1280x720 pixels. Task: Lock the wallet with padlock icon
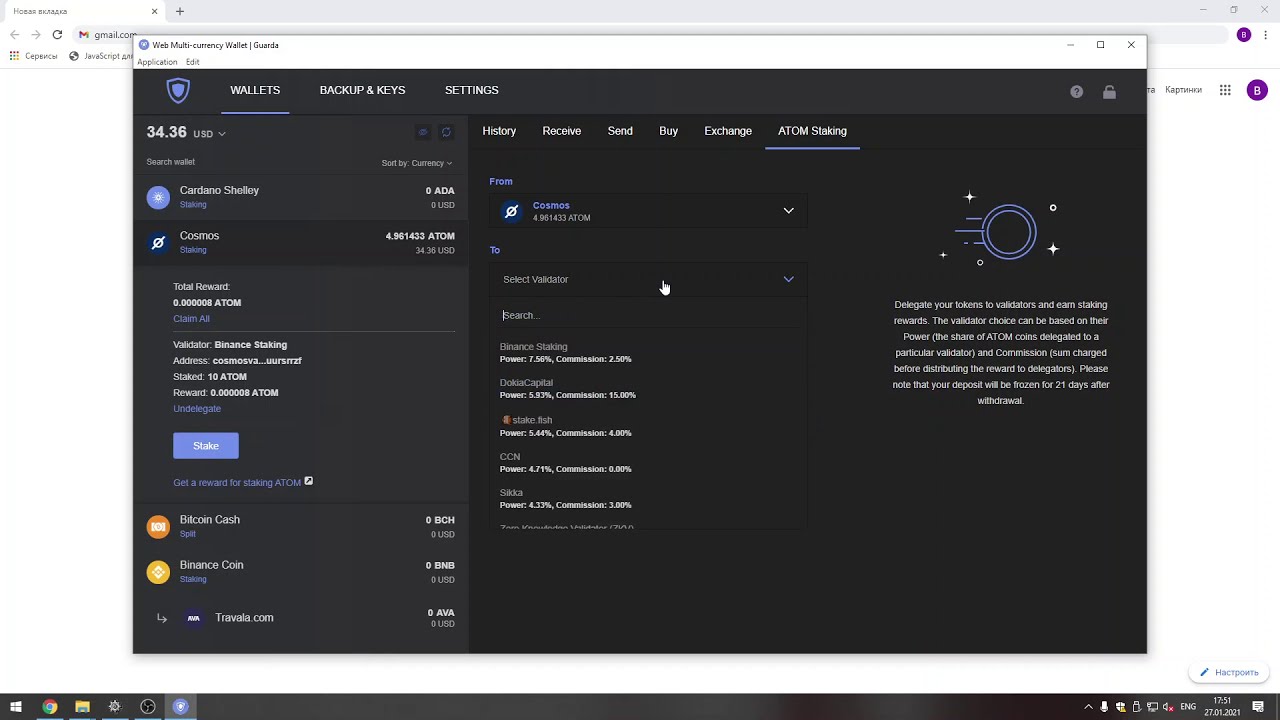click(1109, 92)
